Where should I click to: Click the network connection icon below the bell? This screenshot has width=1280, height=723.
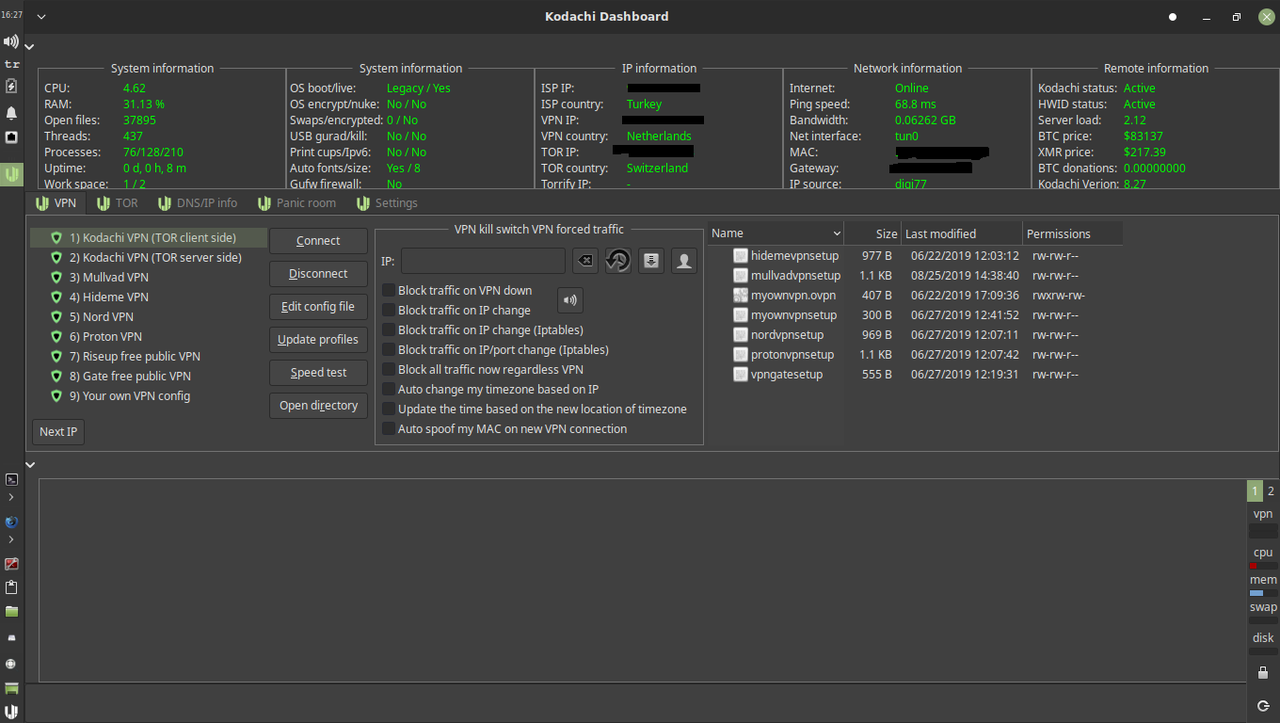(x=11, y=136)
